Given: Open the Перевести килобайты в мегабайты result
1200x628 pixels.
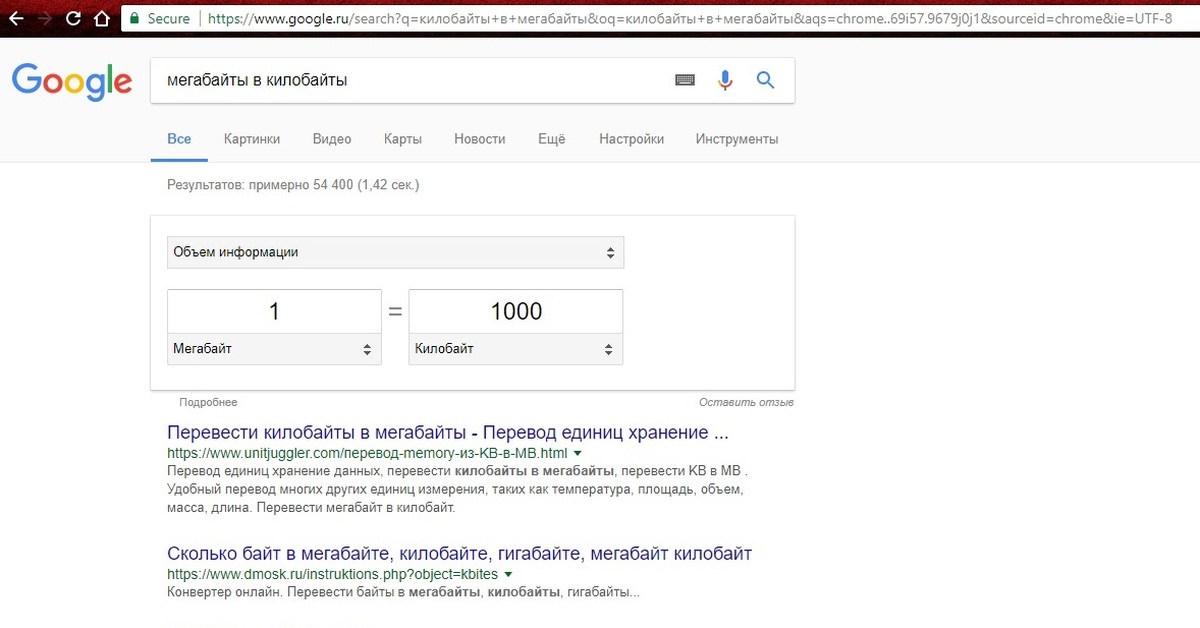Looking at the screenshot, I should (x=447, y=433).
